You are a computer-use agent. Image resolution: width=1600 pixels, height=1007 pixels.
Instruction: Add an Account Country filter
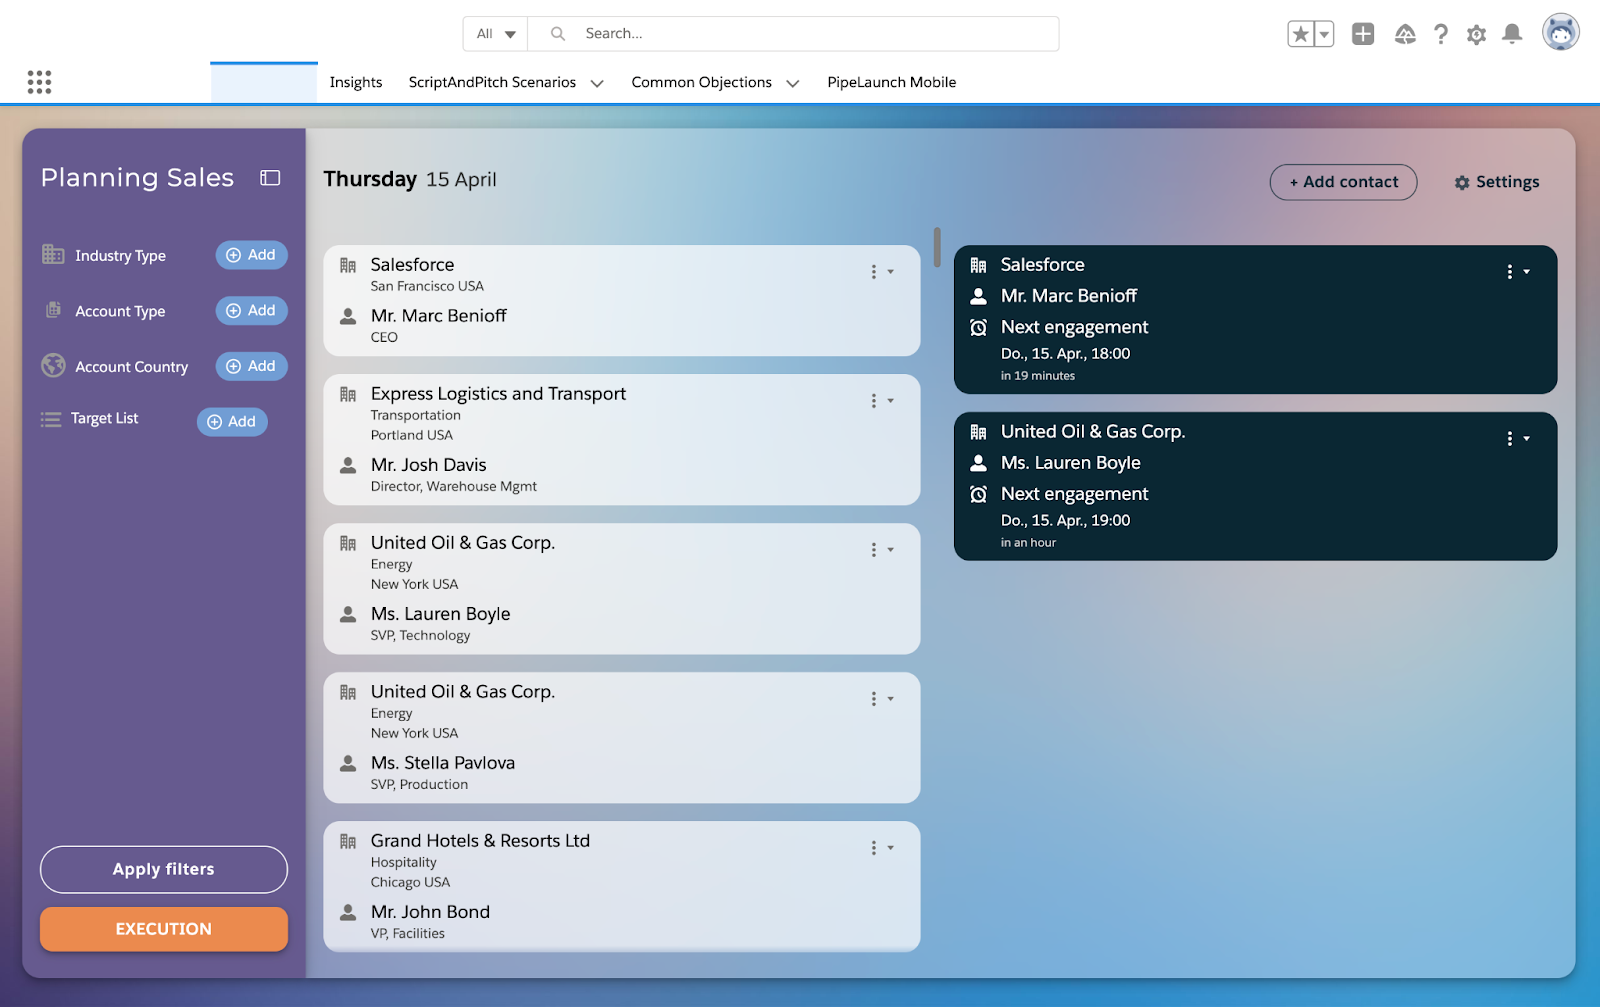coord(251,366)
